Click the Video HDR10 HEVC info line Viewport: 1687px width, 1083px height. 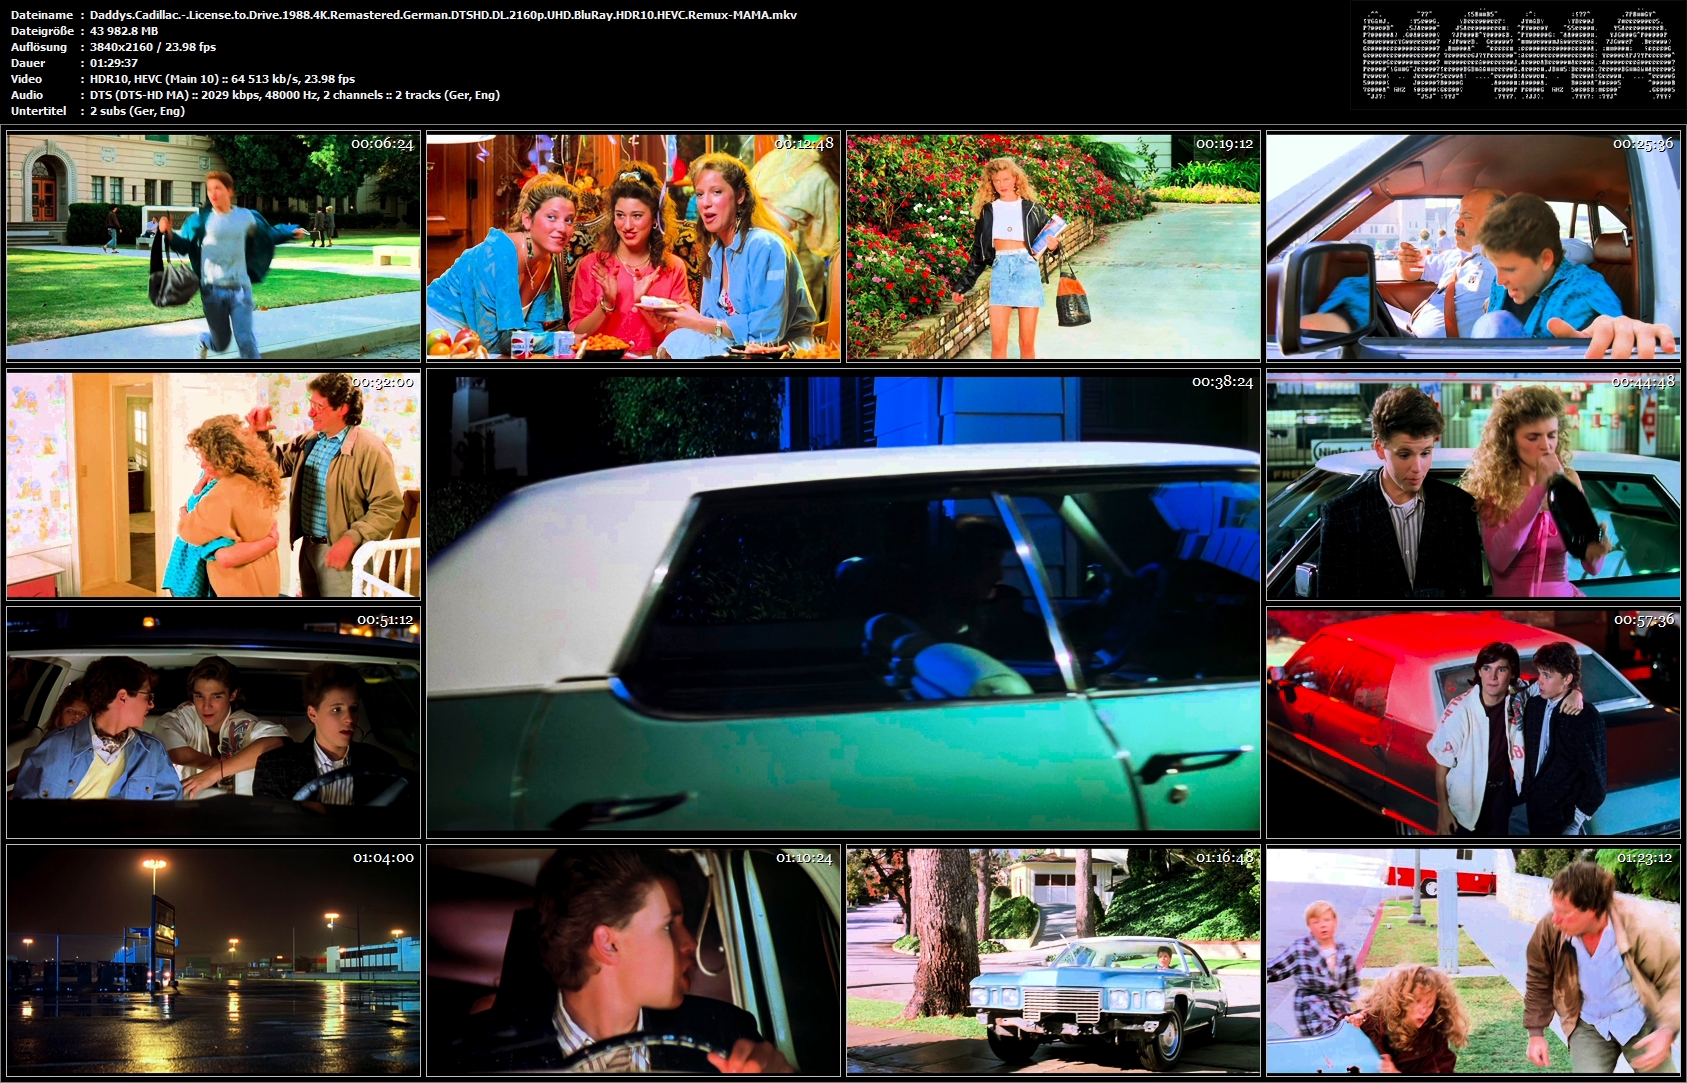tap(222, 79)
